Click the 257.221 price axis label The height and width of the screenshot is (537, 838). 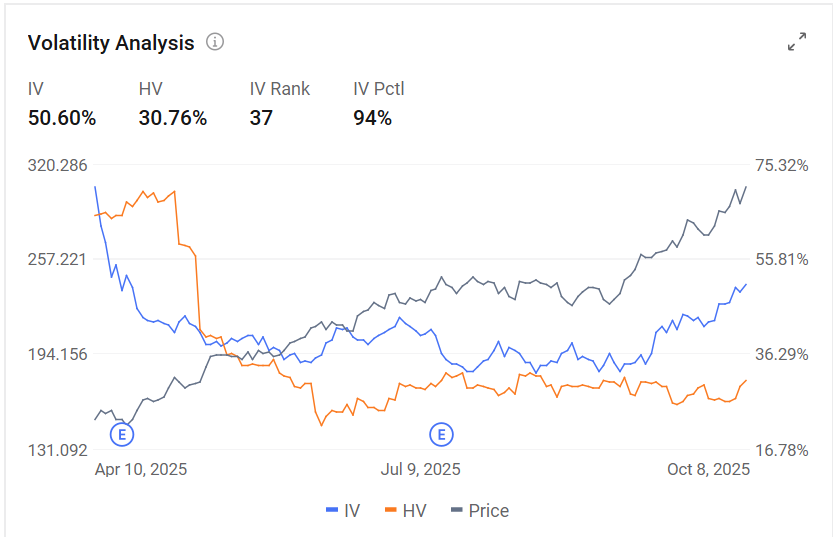click(x=60, y=260)
